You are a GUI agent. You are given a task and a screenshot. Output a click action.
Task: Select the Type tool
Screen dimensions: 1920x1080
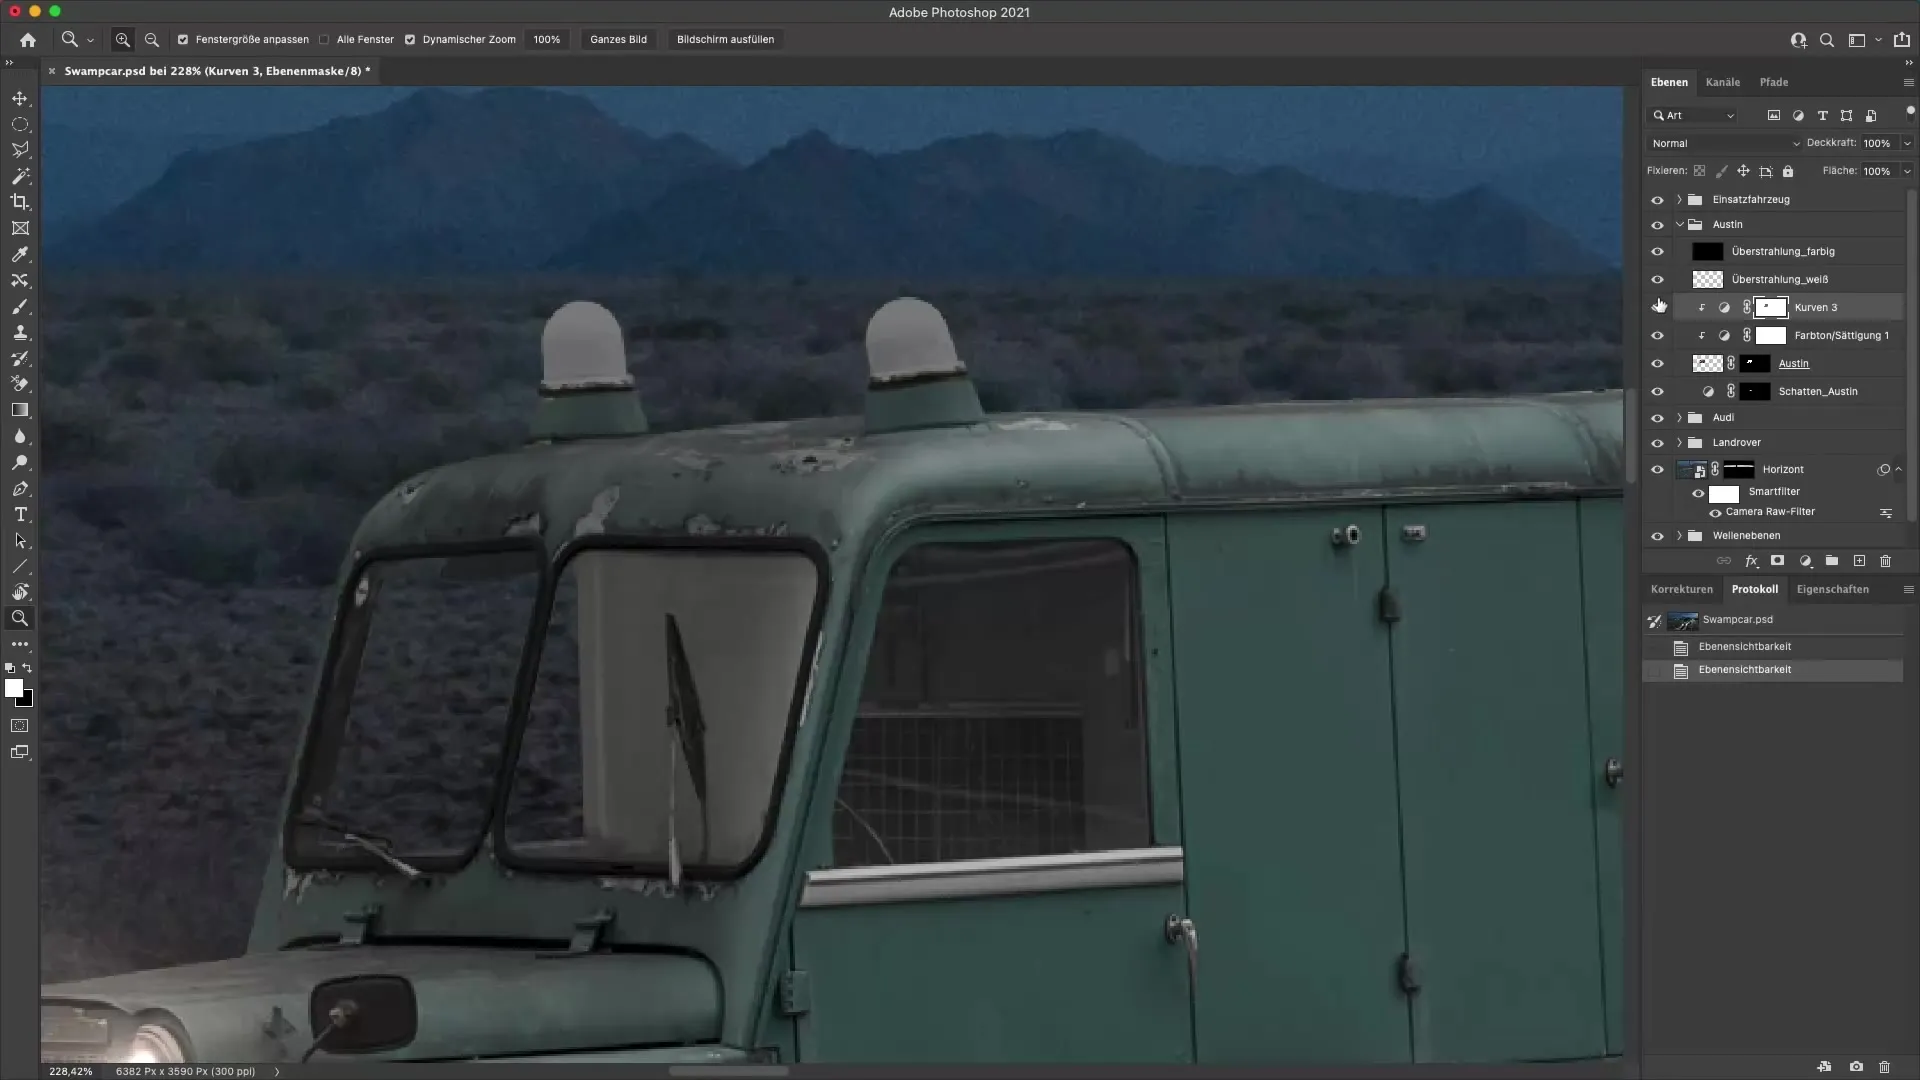(20, 514)
